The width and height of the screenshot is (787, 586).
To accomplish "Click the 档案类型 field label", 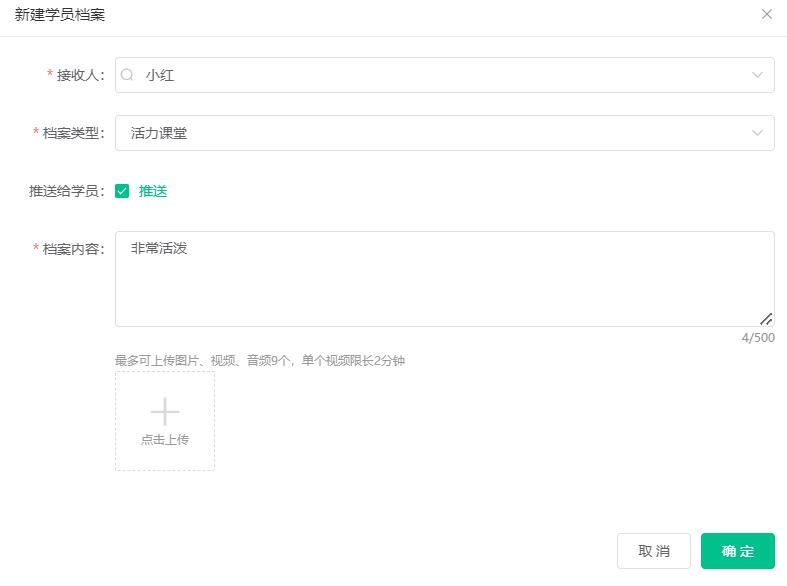I will point(73,133).
